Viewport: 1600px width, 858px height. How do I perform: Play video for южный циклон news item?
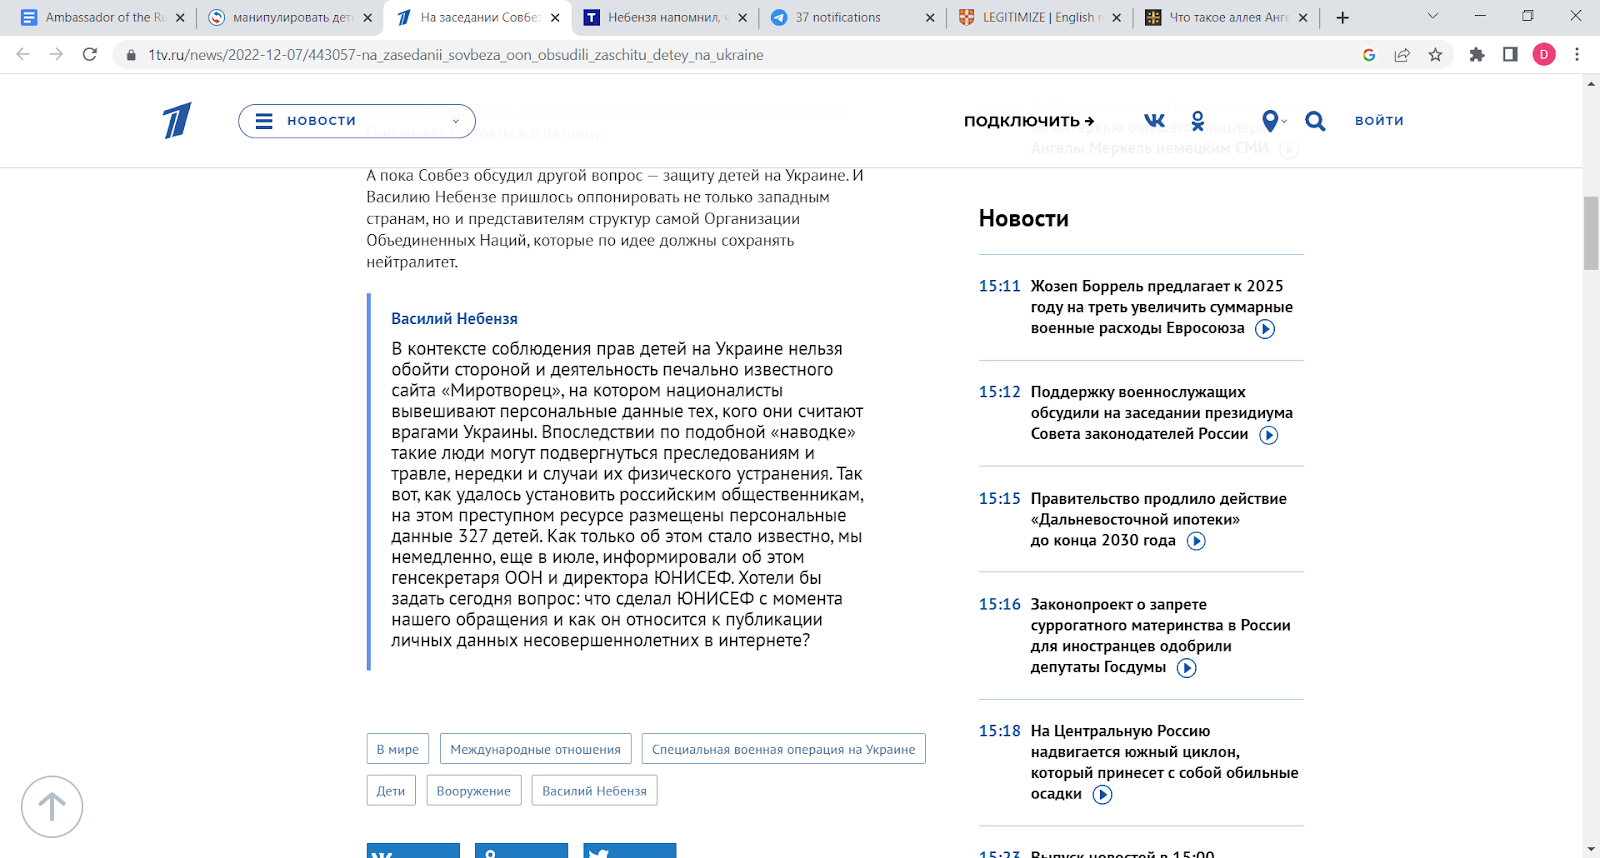click(1102, 795)
